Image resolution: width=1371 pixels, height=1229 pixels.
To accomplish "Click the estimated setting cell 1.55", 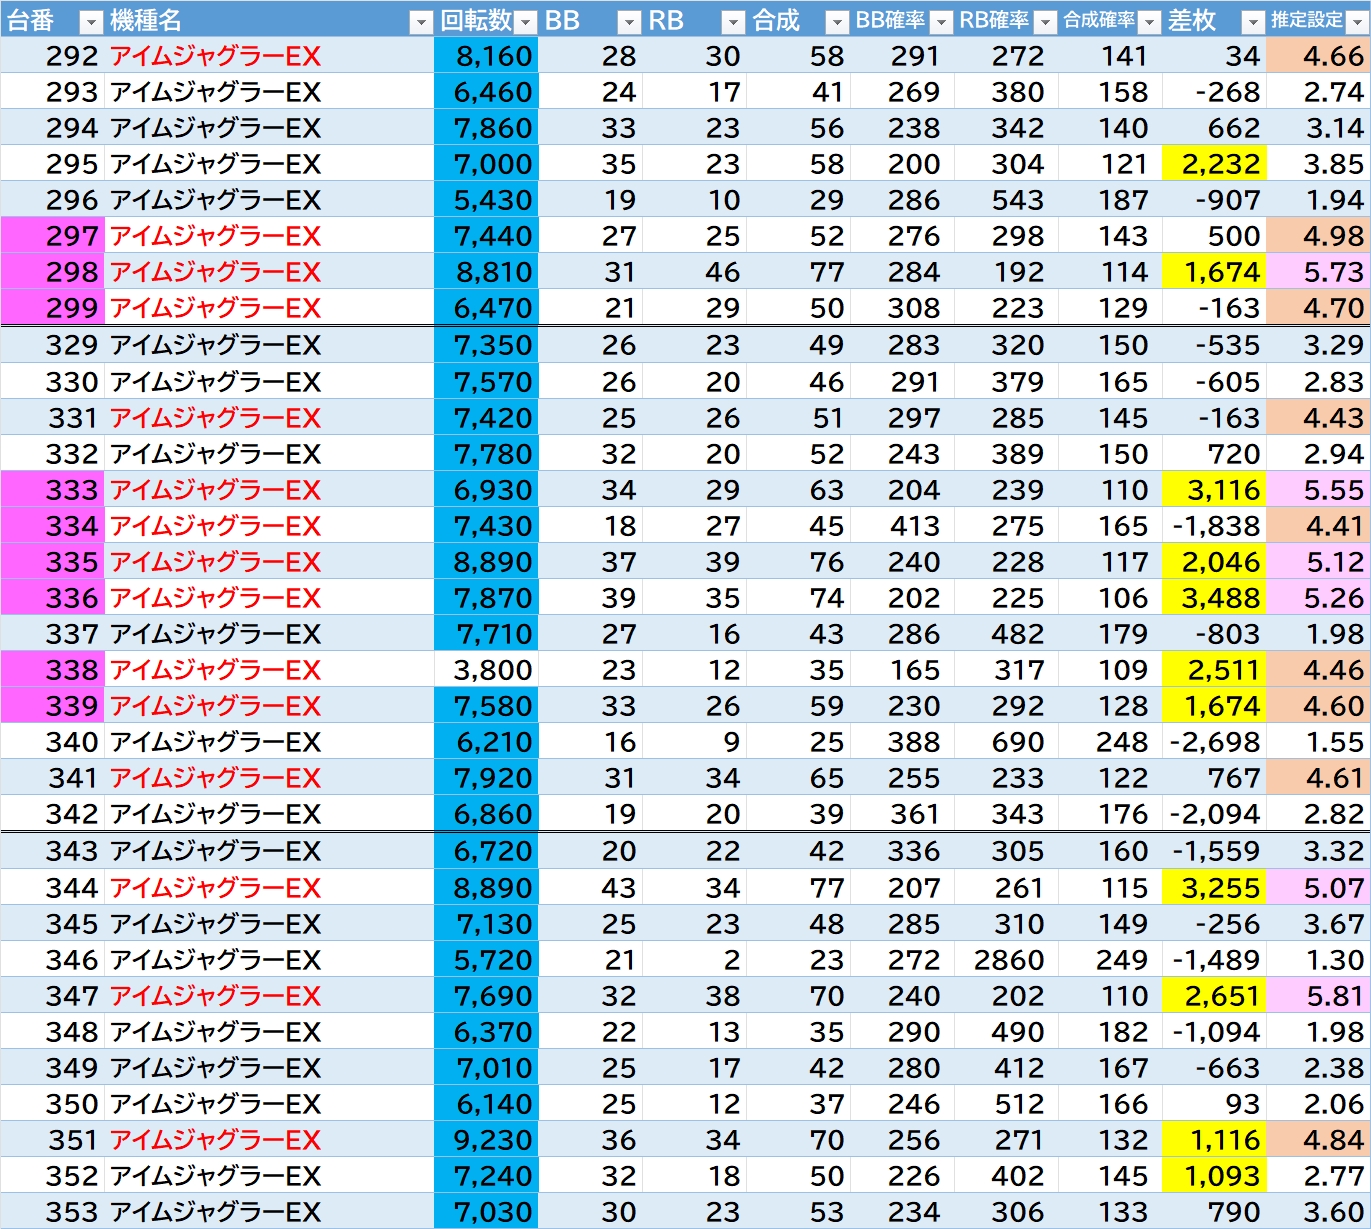I will coord(1319,742).
